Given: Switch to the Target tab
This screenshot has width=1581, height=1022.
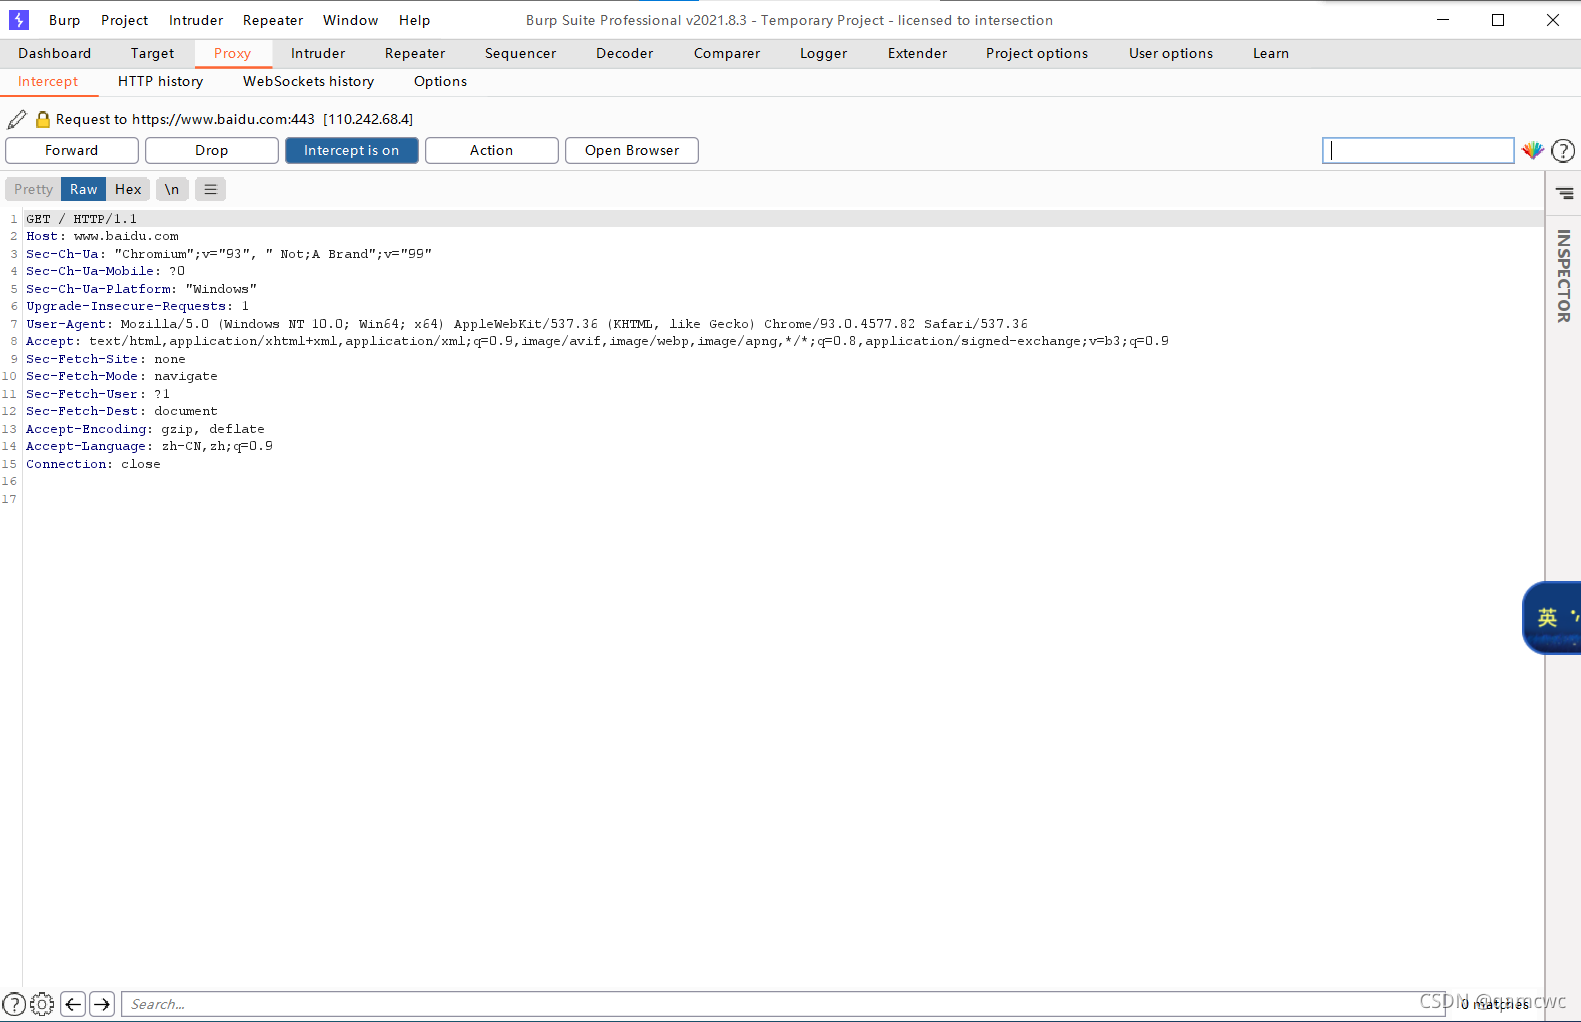Looking at the screenshot, I should tap(152, 53).
